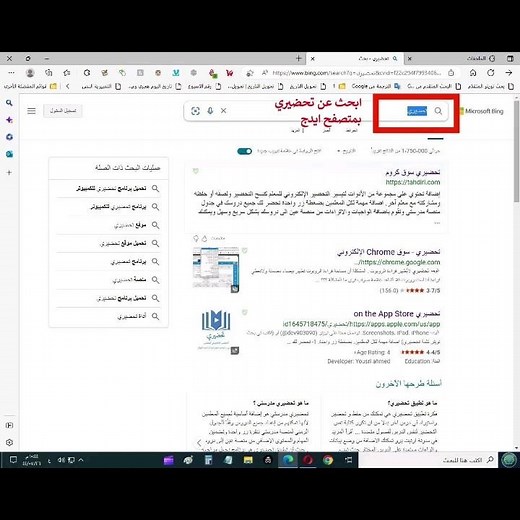
Task: Click the Bing search magnifier icon
Action: [438, 111]
